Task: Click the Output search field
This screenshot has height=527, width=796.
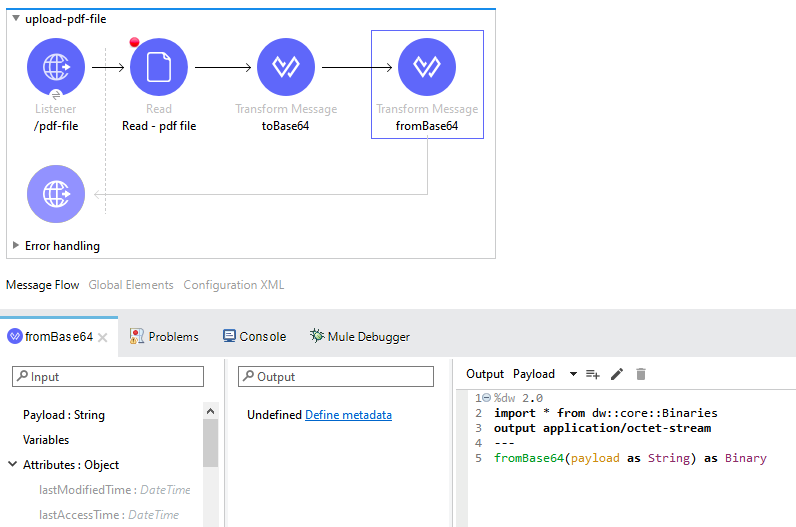Action: click(x=336, y=377)
